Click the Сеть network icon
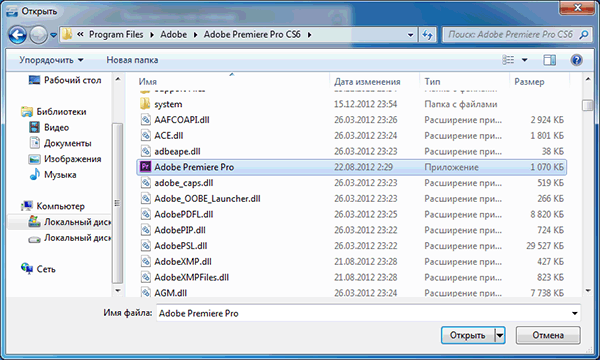 point(27,269)
